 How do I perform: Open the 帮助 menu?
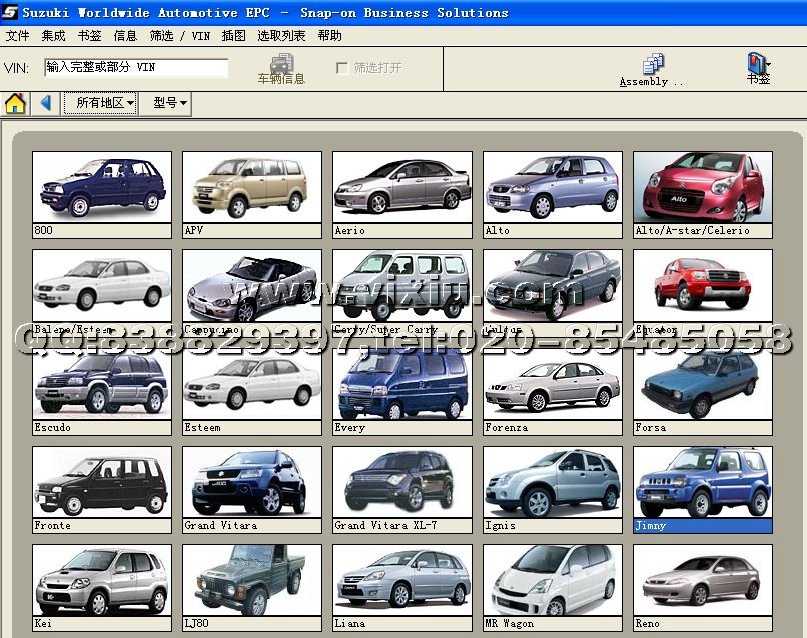pos(329,36)
